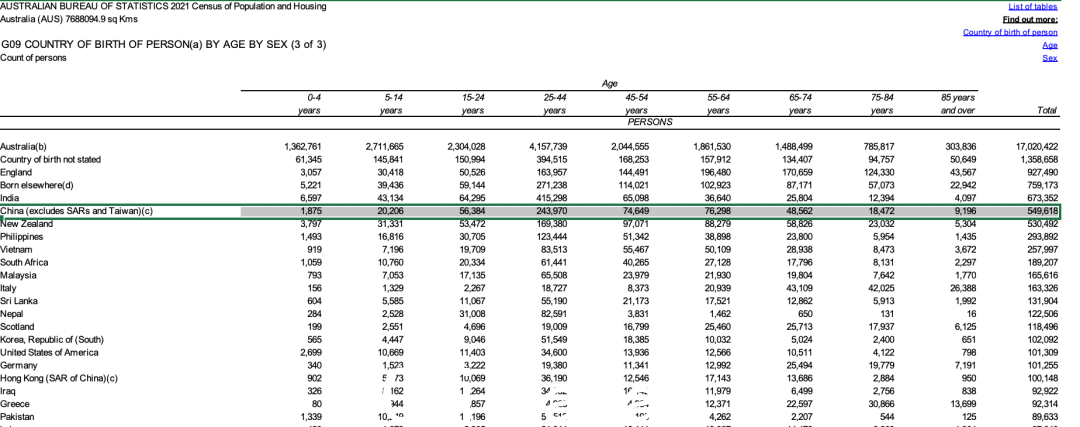Follow the Age link under Find out more

click(1050, 45)
